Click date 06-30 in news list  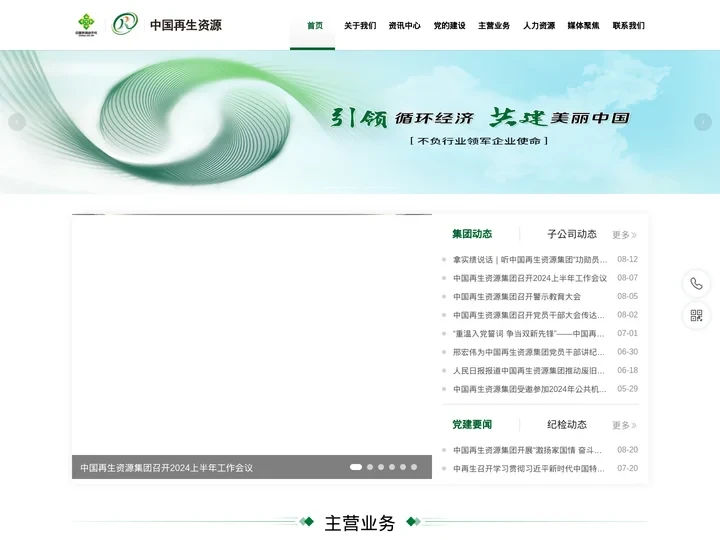(627, 352)
